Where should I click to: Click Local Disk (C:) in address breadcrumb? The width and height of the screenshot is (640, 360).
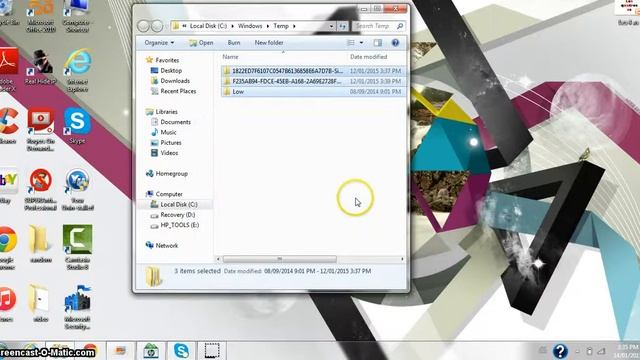(208, 26)
